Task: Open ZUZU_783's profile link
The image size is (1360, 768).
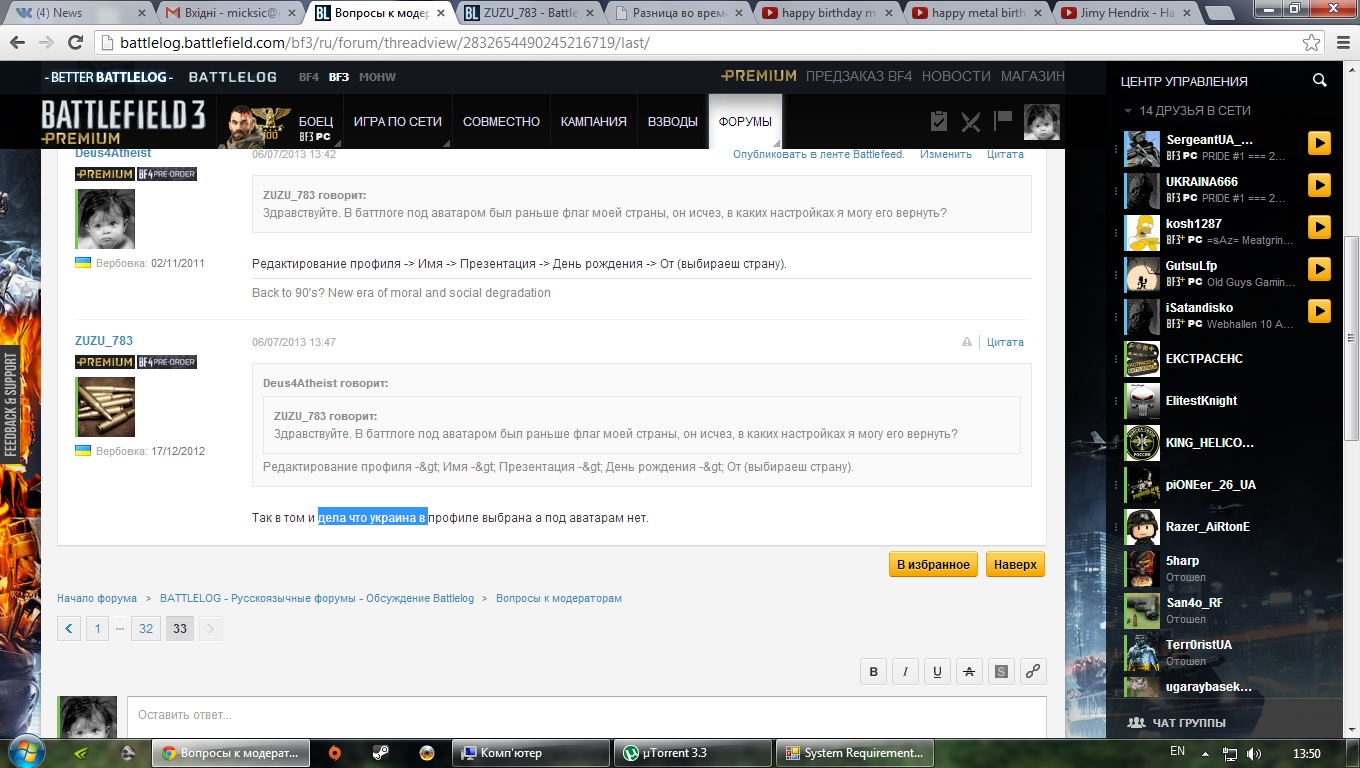Action: [104, 341]
